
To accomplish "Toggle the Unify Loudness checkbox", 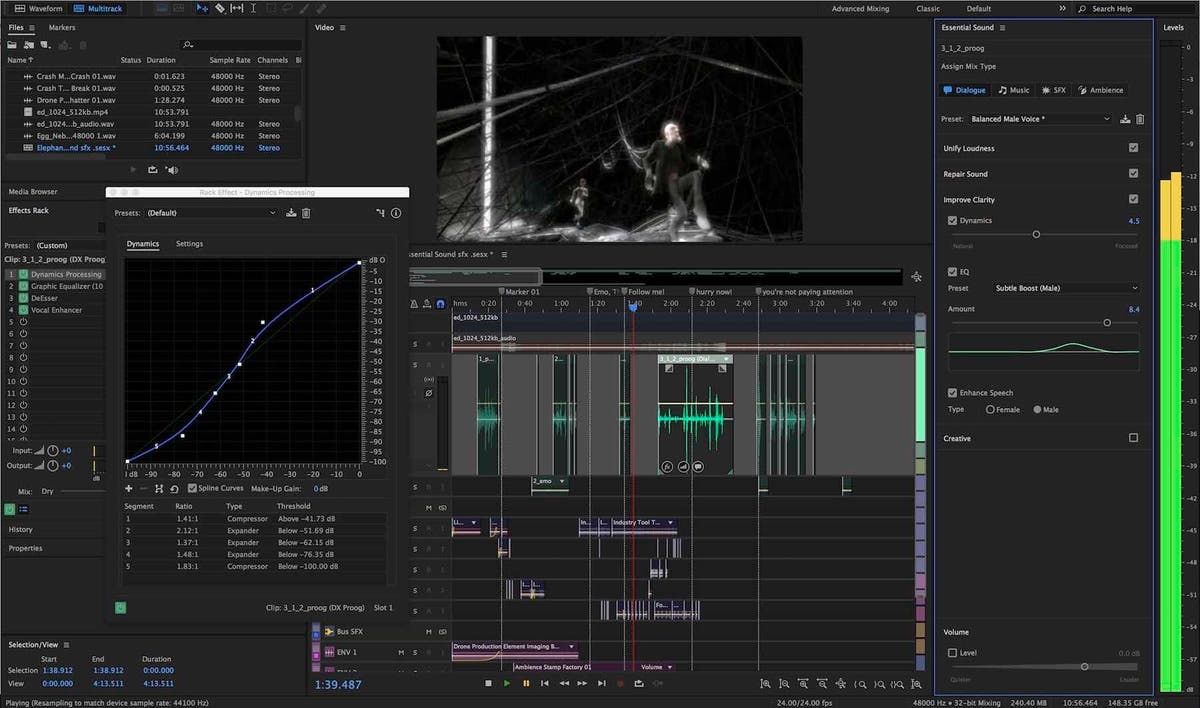I will pos(1134,147).
